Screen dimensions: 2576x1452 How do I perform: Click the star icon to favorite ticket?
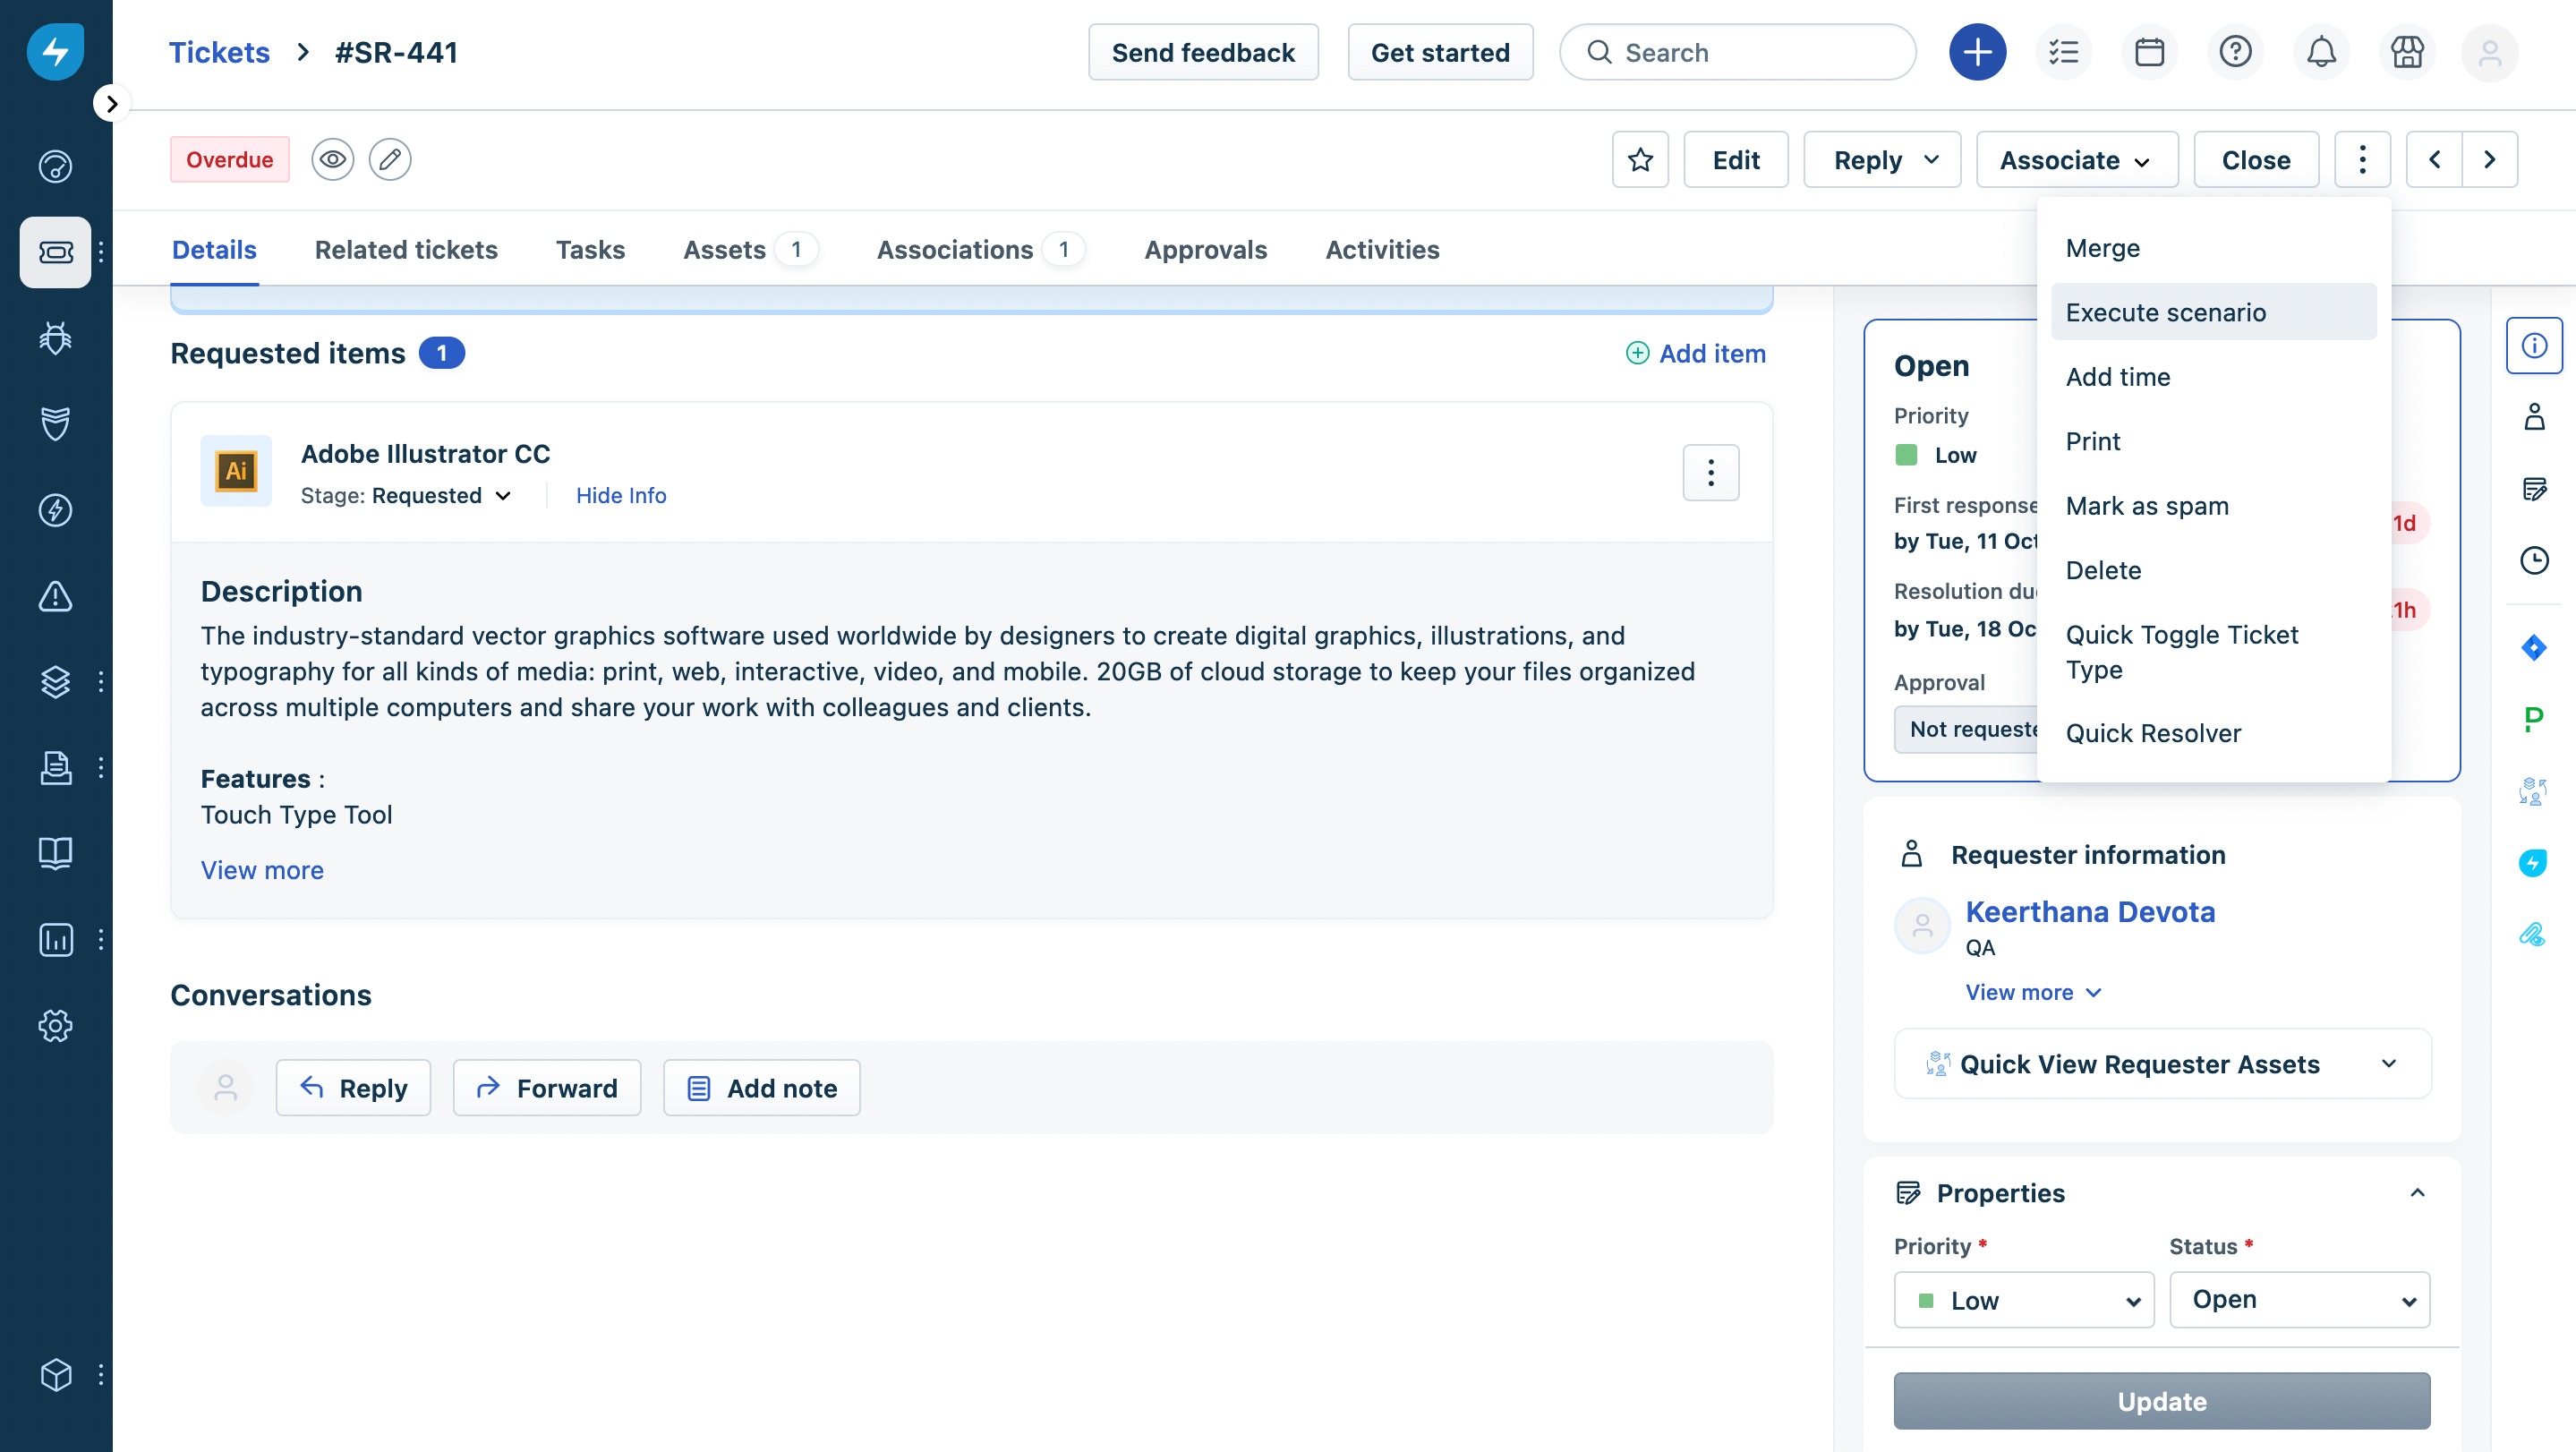(x=1640, y=160)
